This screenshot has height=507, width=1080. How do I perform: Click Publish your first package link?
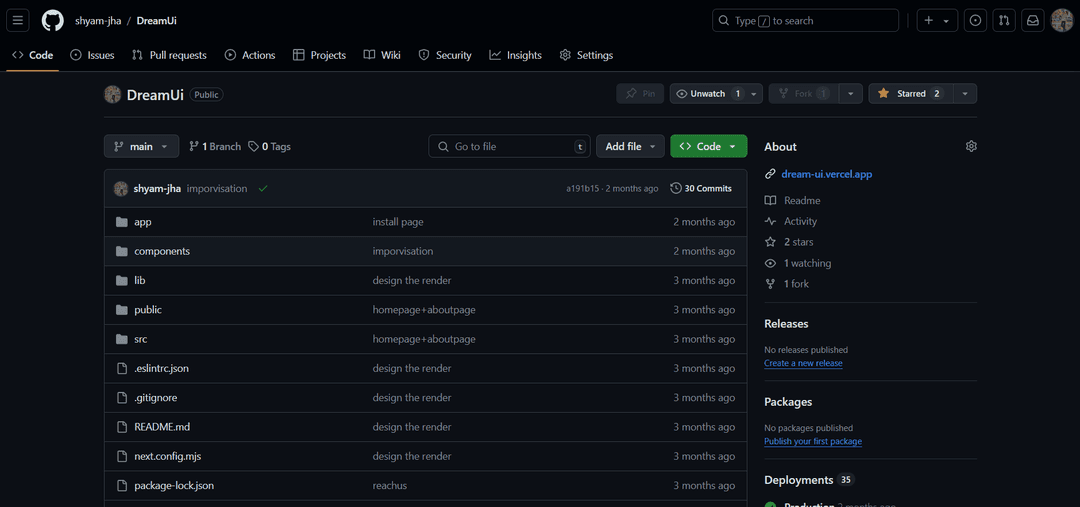click(x=813, y=441)
